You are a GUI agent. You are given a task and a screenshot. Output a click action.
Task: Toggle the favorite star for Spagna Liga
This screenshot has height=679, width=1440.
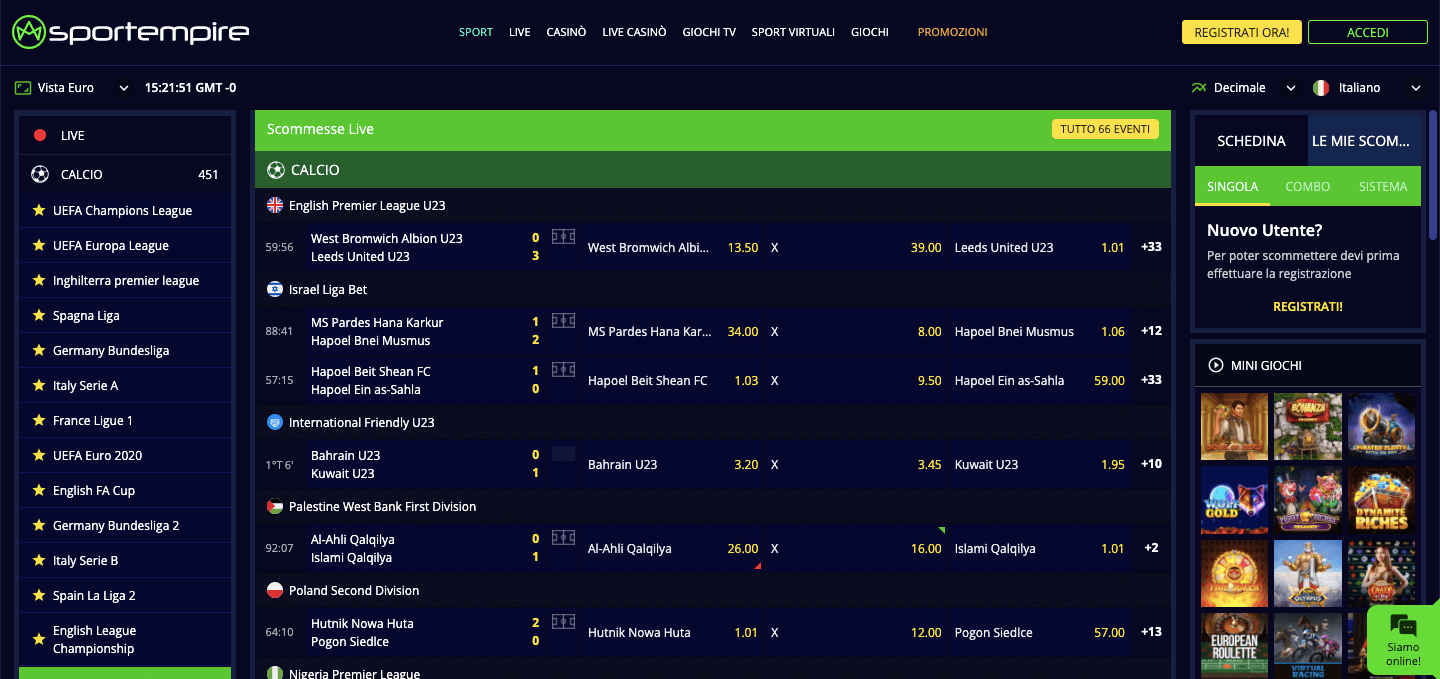40,315
